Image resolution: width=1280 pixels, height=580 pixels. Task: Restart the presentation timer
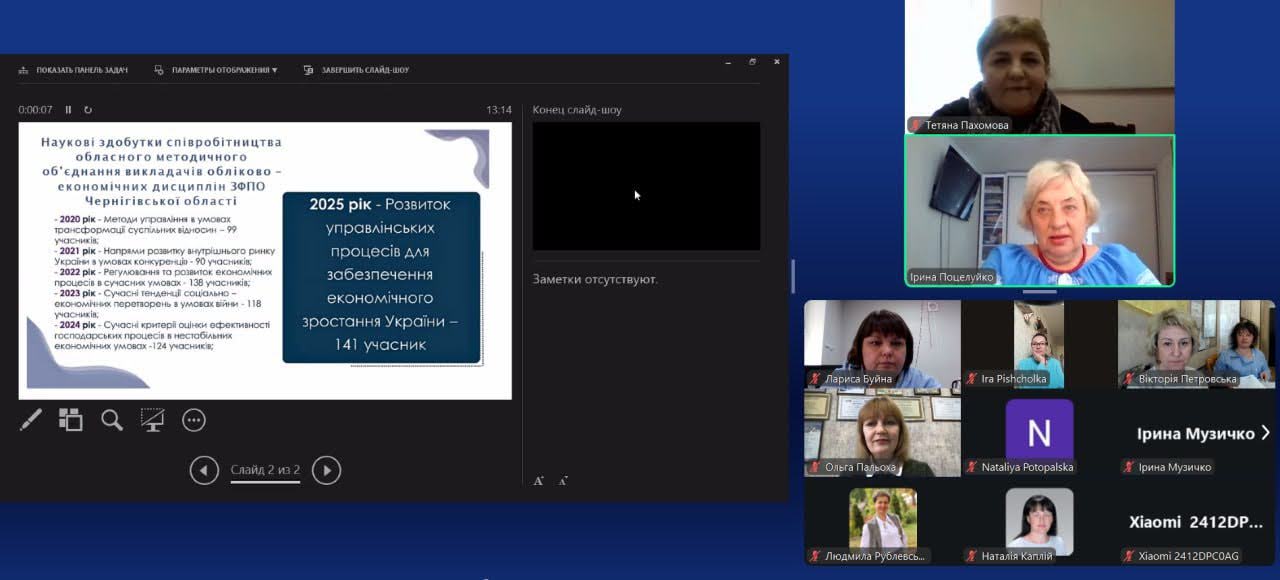(x=88, y=110)
